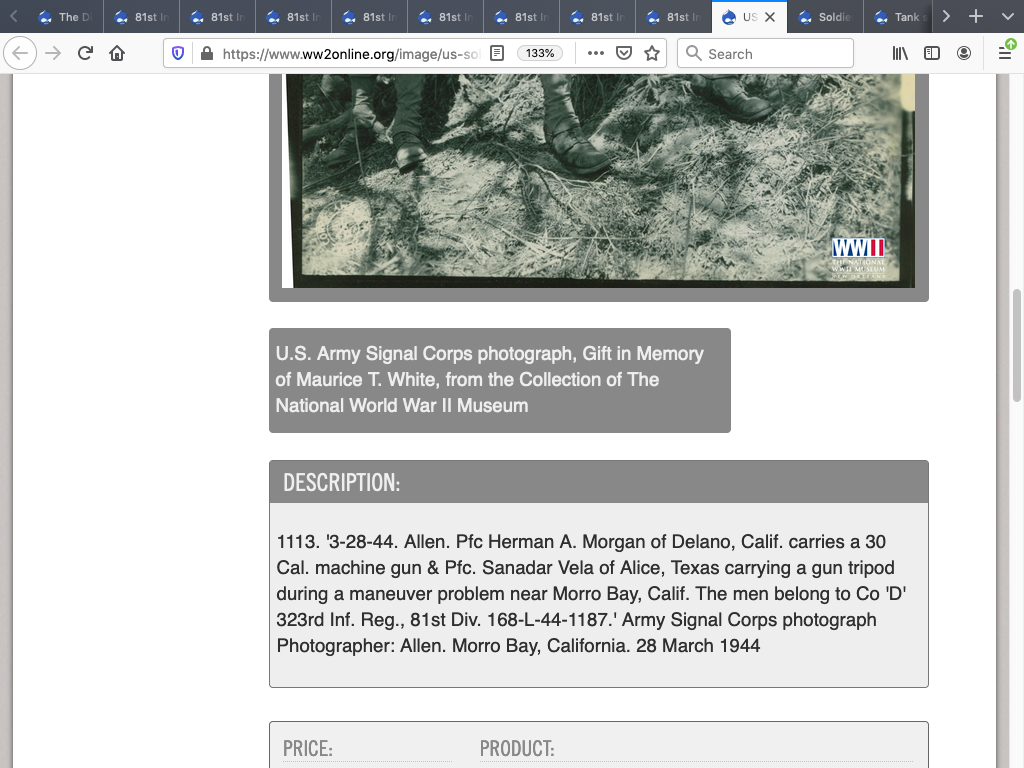Go to the Firefox home page
Image resolution: width=1024 pixels, height=768 pixels.
[117, 53]
